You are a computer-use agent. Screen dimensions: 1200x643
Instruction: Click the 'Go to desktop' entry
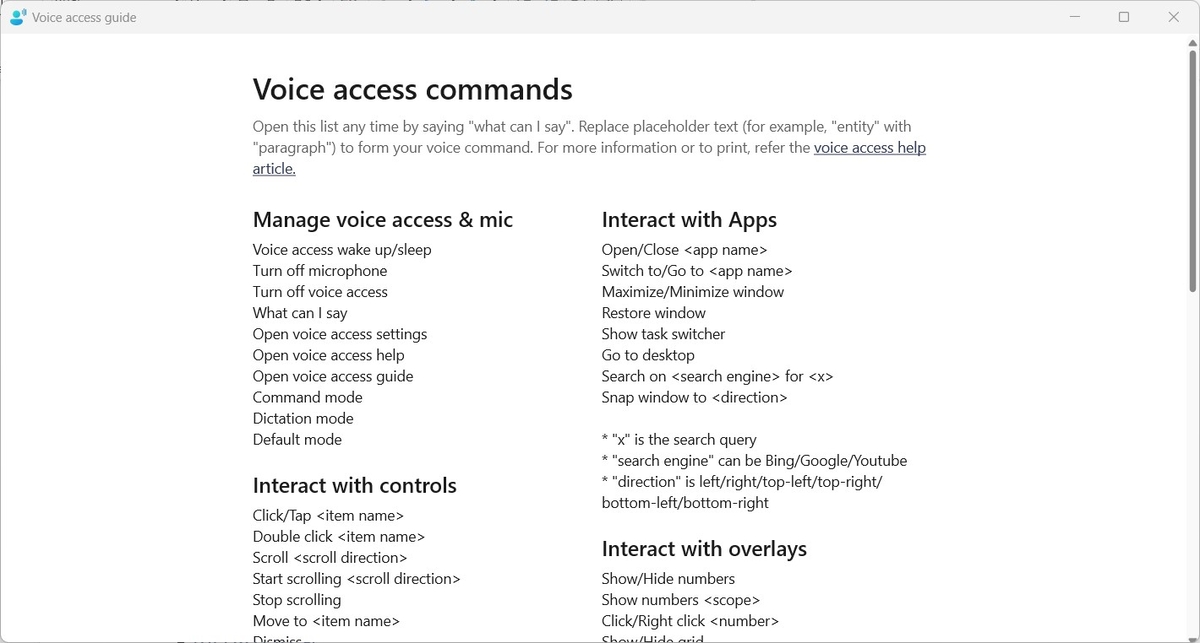pos(648,355)
